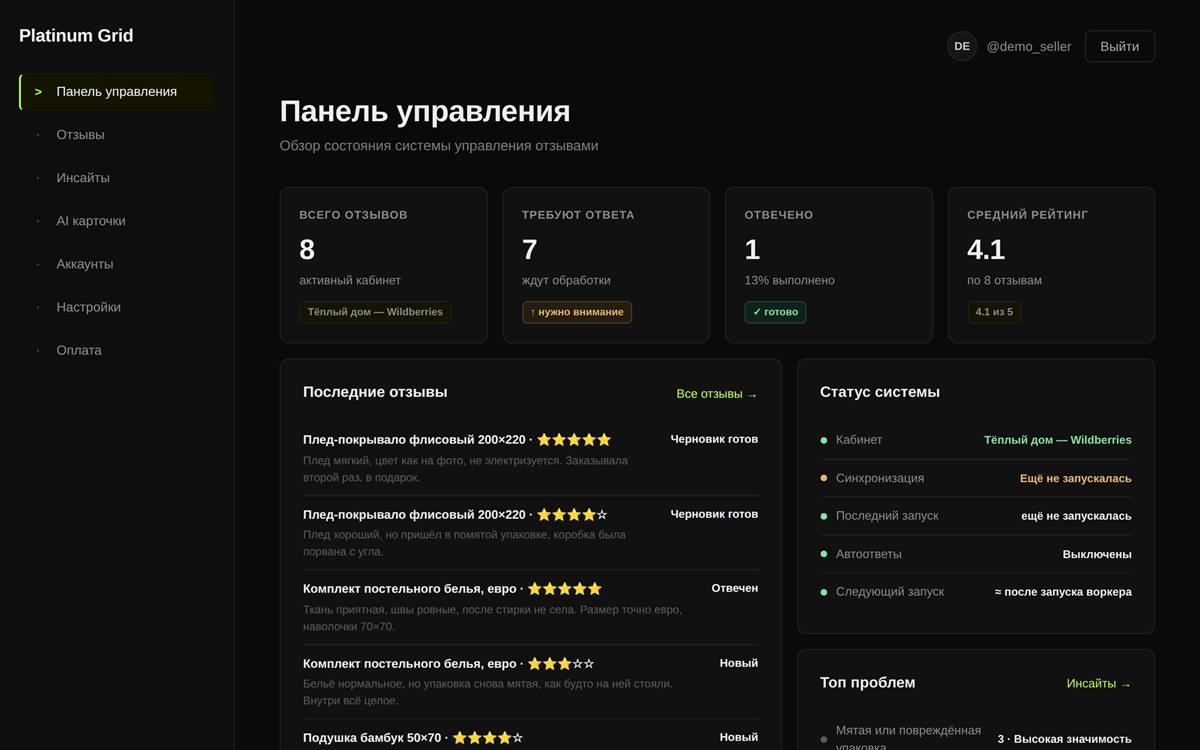Open the Средний рейтинг stat card
The height and width of the screenshot is (750, 1200).
pos(1051,265)
